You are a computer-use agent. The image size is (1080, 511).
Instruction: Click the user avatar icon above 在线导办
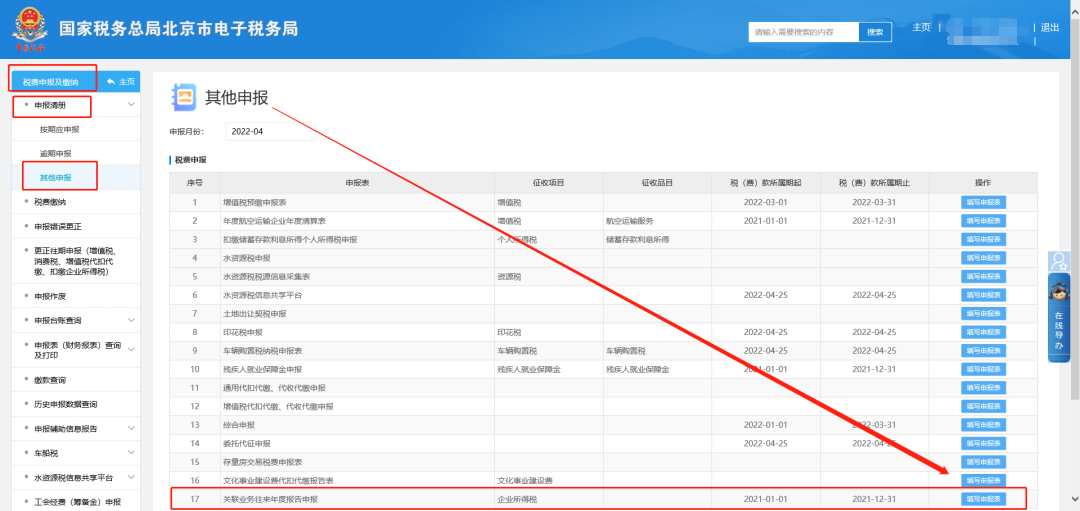click(x=1058, y=262)
